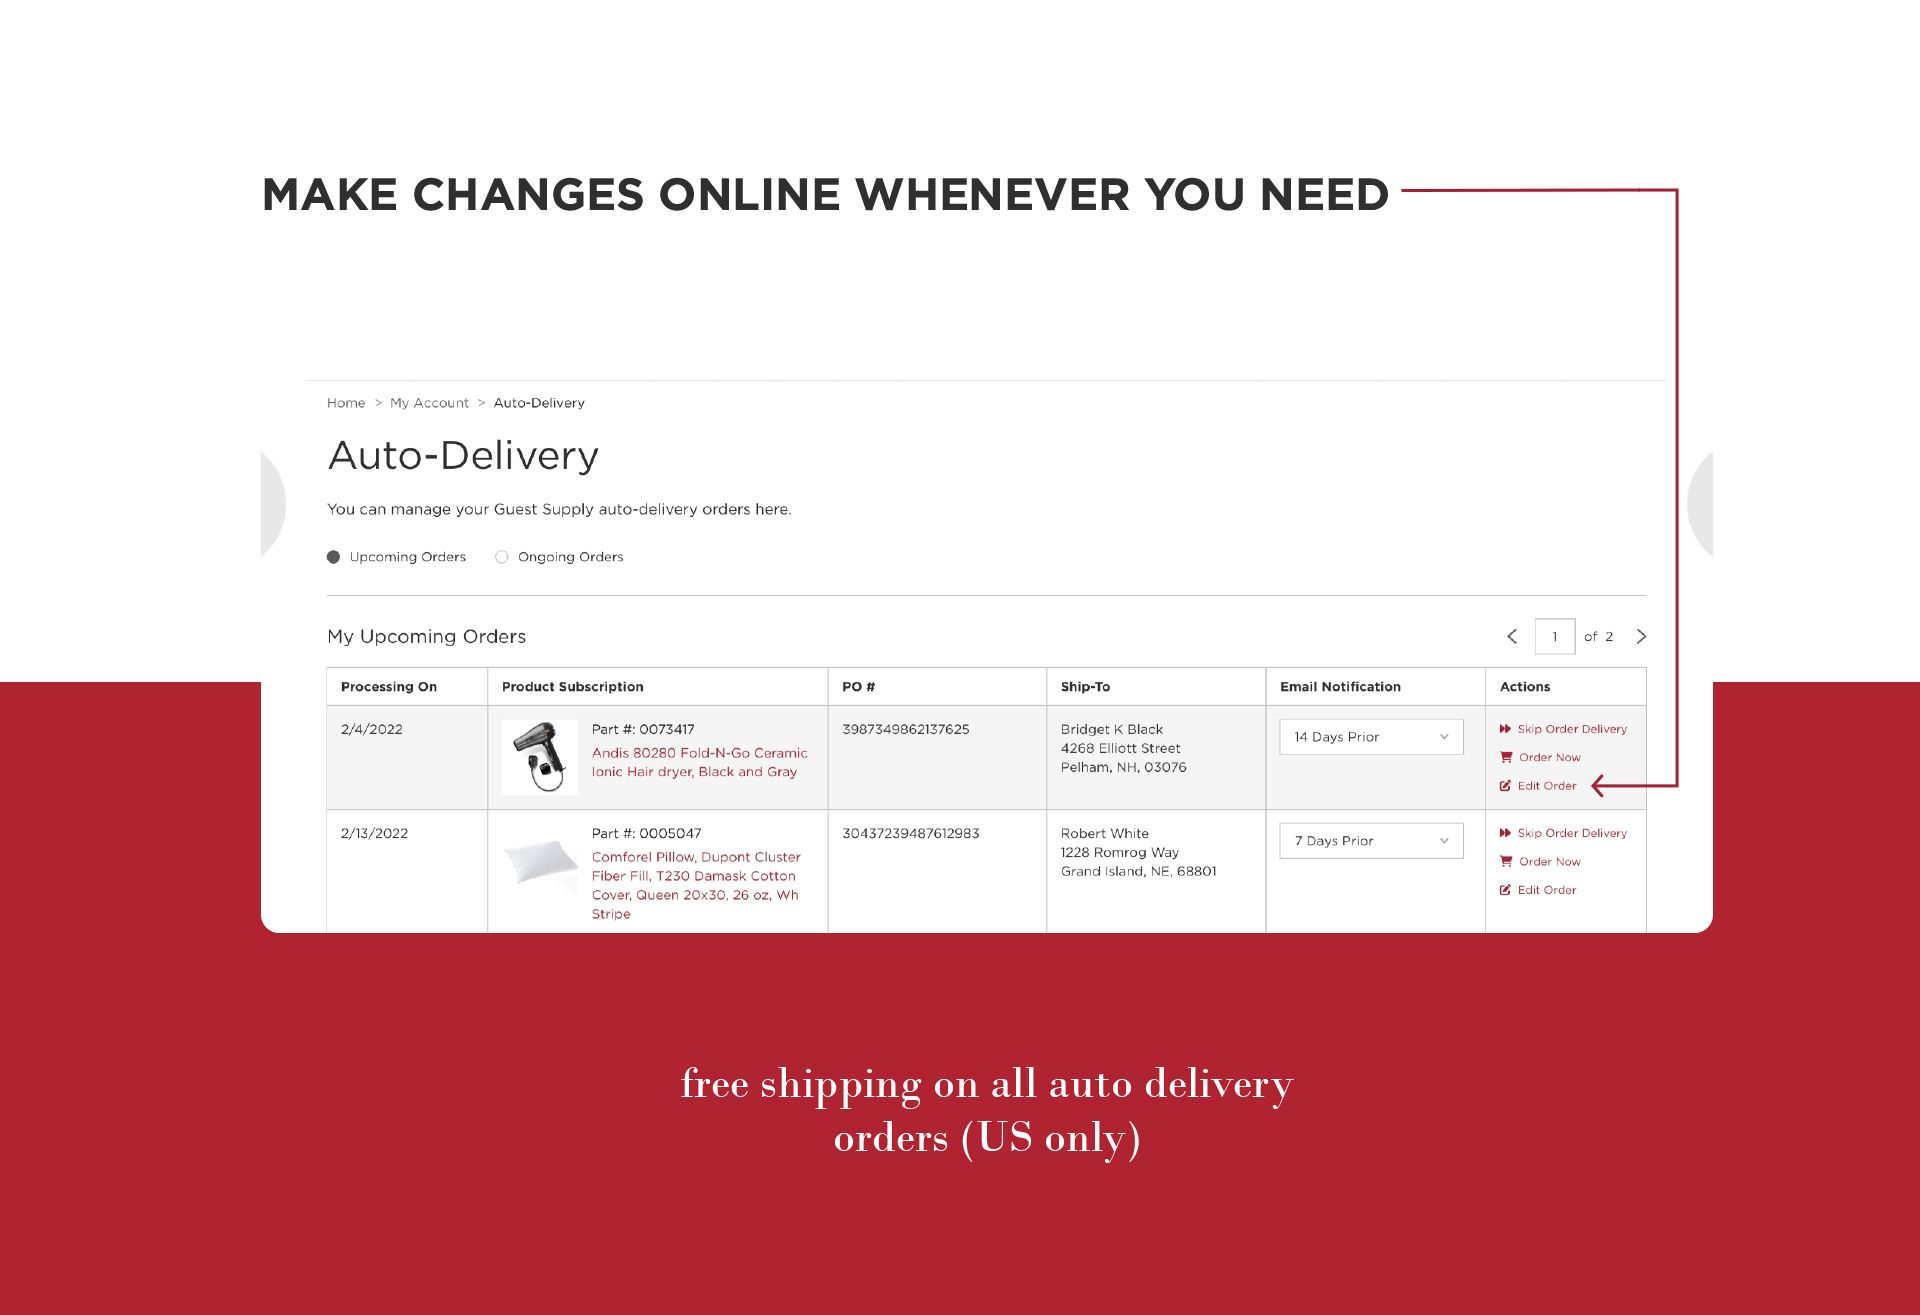Click the Edit Order pencil icon for the hair dryer

click(x=1505, y=786)
